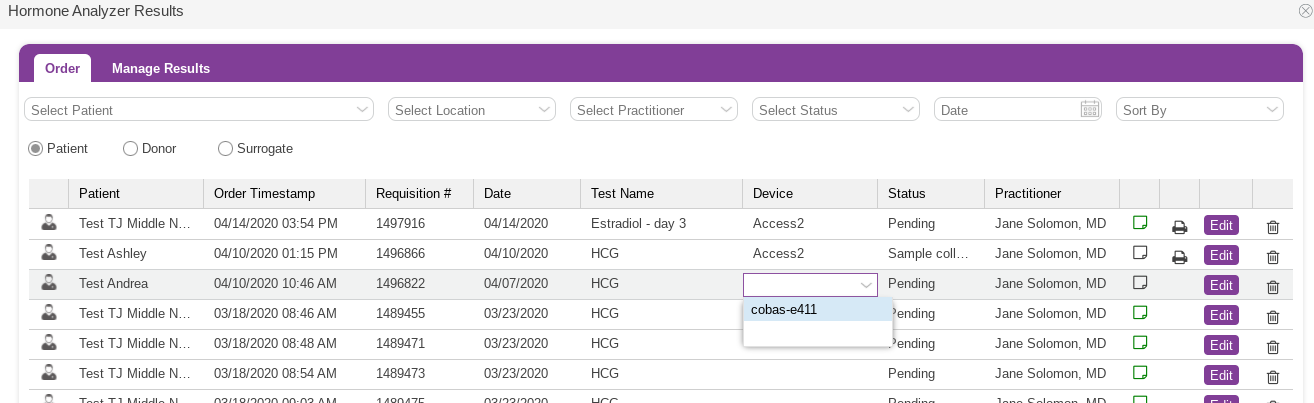Viewport: 1314px width, 403px height.
Task: Delete the Test Ashley order via trash icon
Action: pyautogui.click(x=1273, y=257)
